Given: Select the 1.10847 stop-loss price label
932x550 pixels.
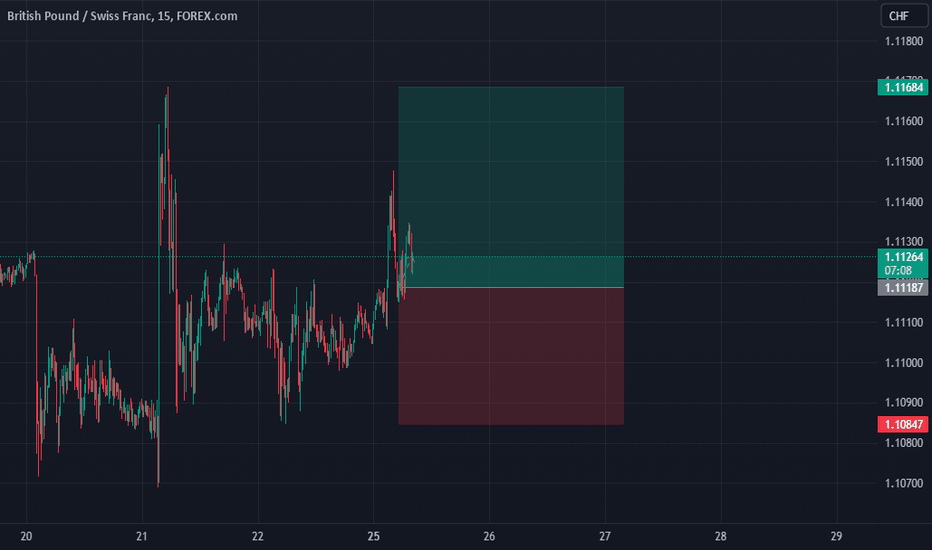Looking at the screenshot, I should coord(903,425).
